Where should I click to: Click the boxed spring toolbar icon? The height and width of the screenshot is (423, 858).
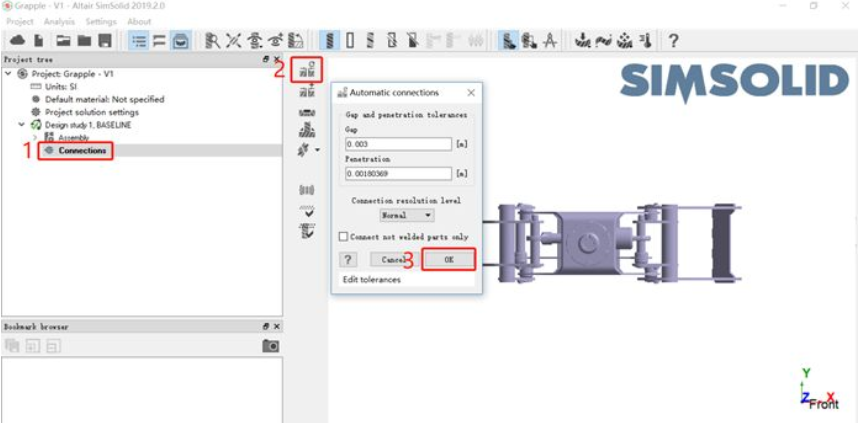pyautogui.click(x=392, y=40)
